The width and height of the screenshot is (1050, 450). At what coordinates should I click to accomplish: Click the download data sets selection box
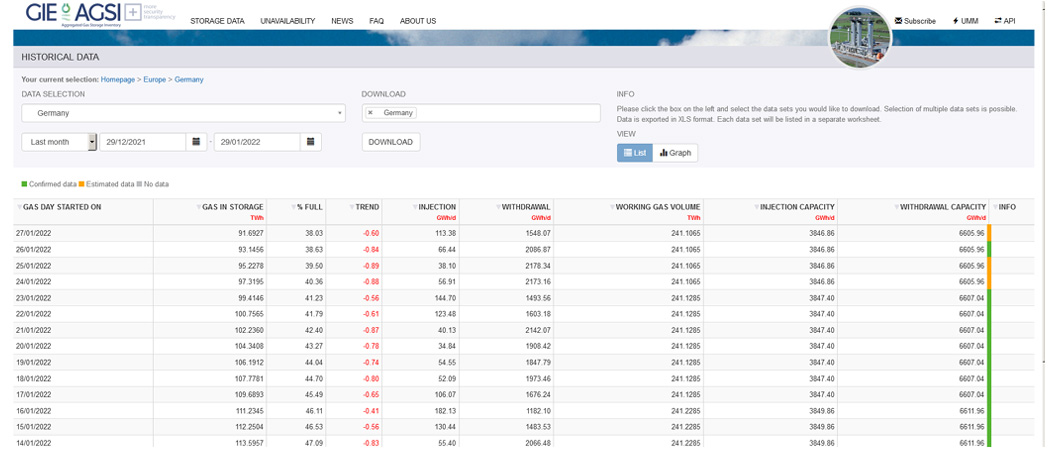point(481,113)
